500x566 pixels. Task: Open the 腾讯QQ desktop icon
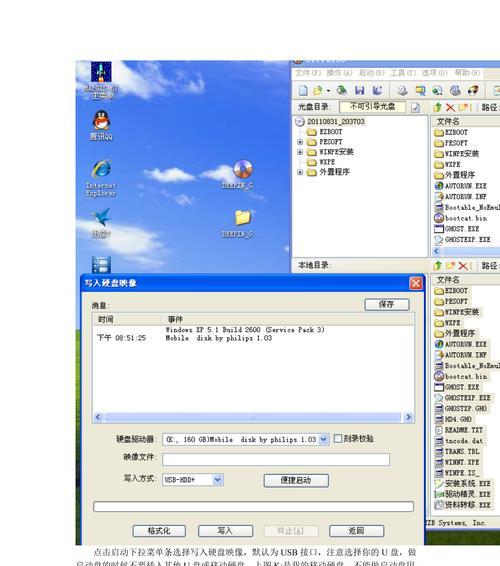(x=101, y=125)
